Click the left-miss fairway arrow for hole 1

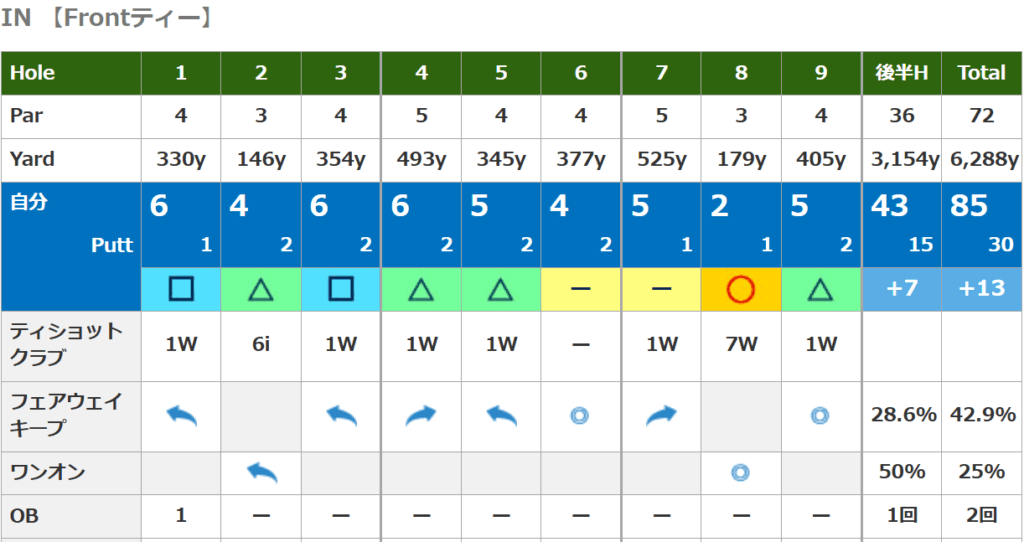click(181, 415)
